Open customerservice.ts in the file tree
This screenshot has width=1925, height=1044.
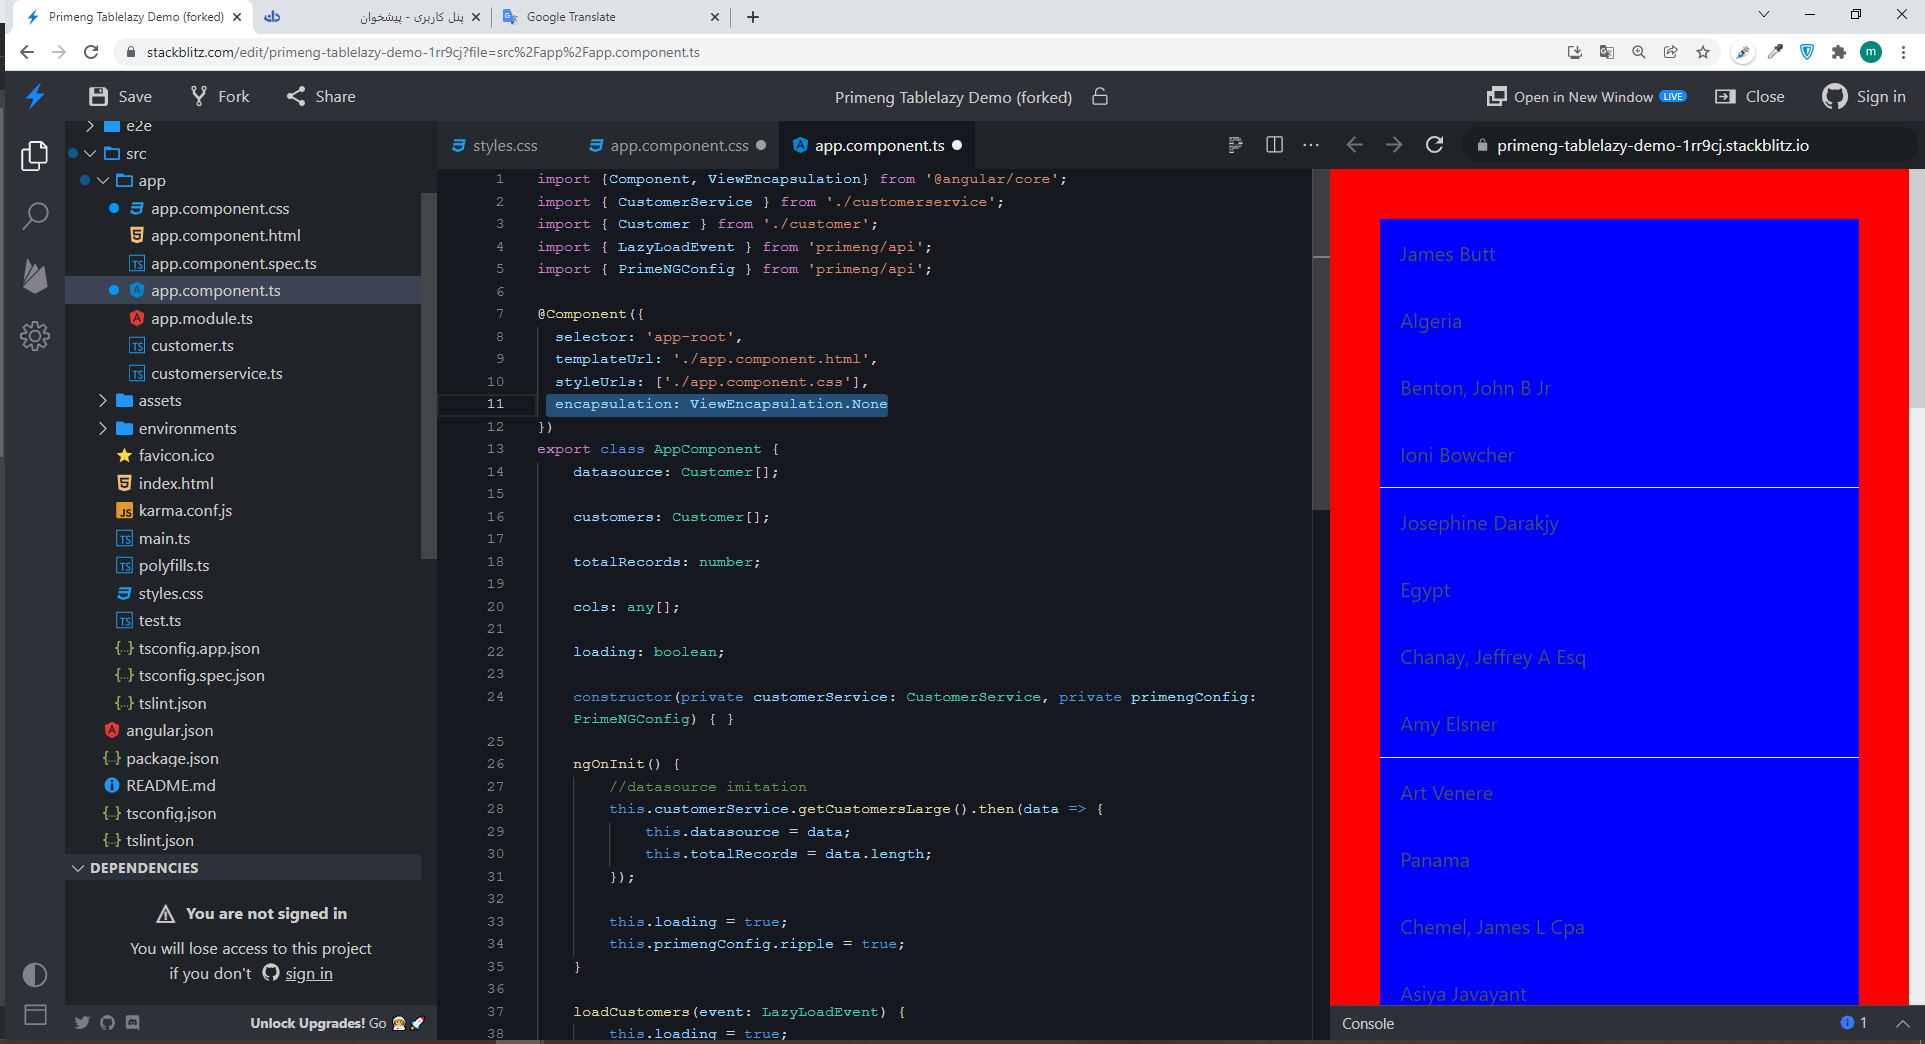pyautogui.click(x=216, y=373)
